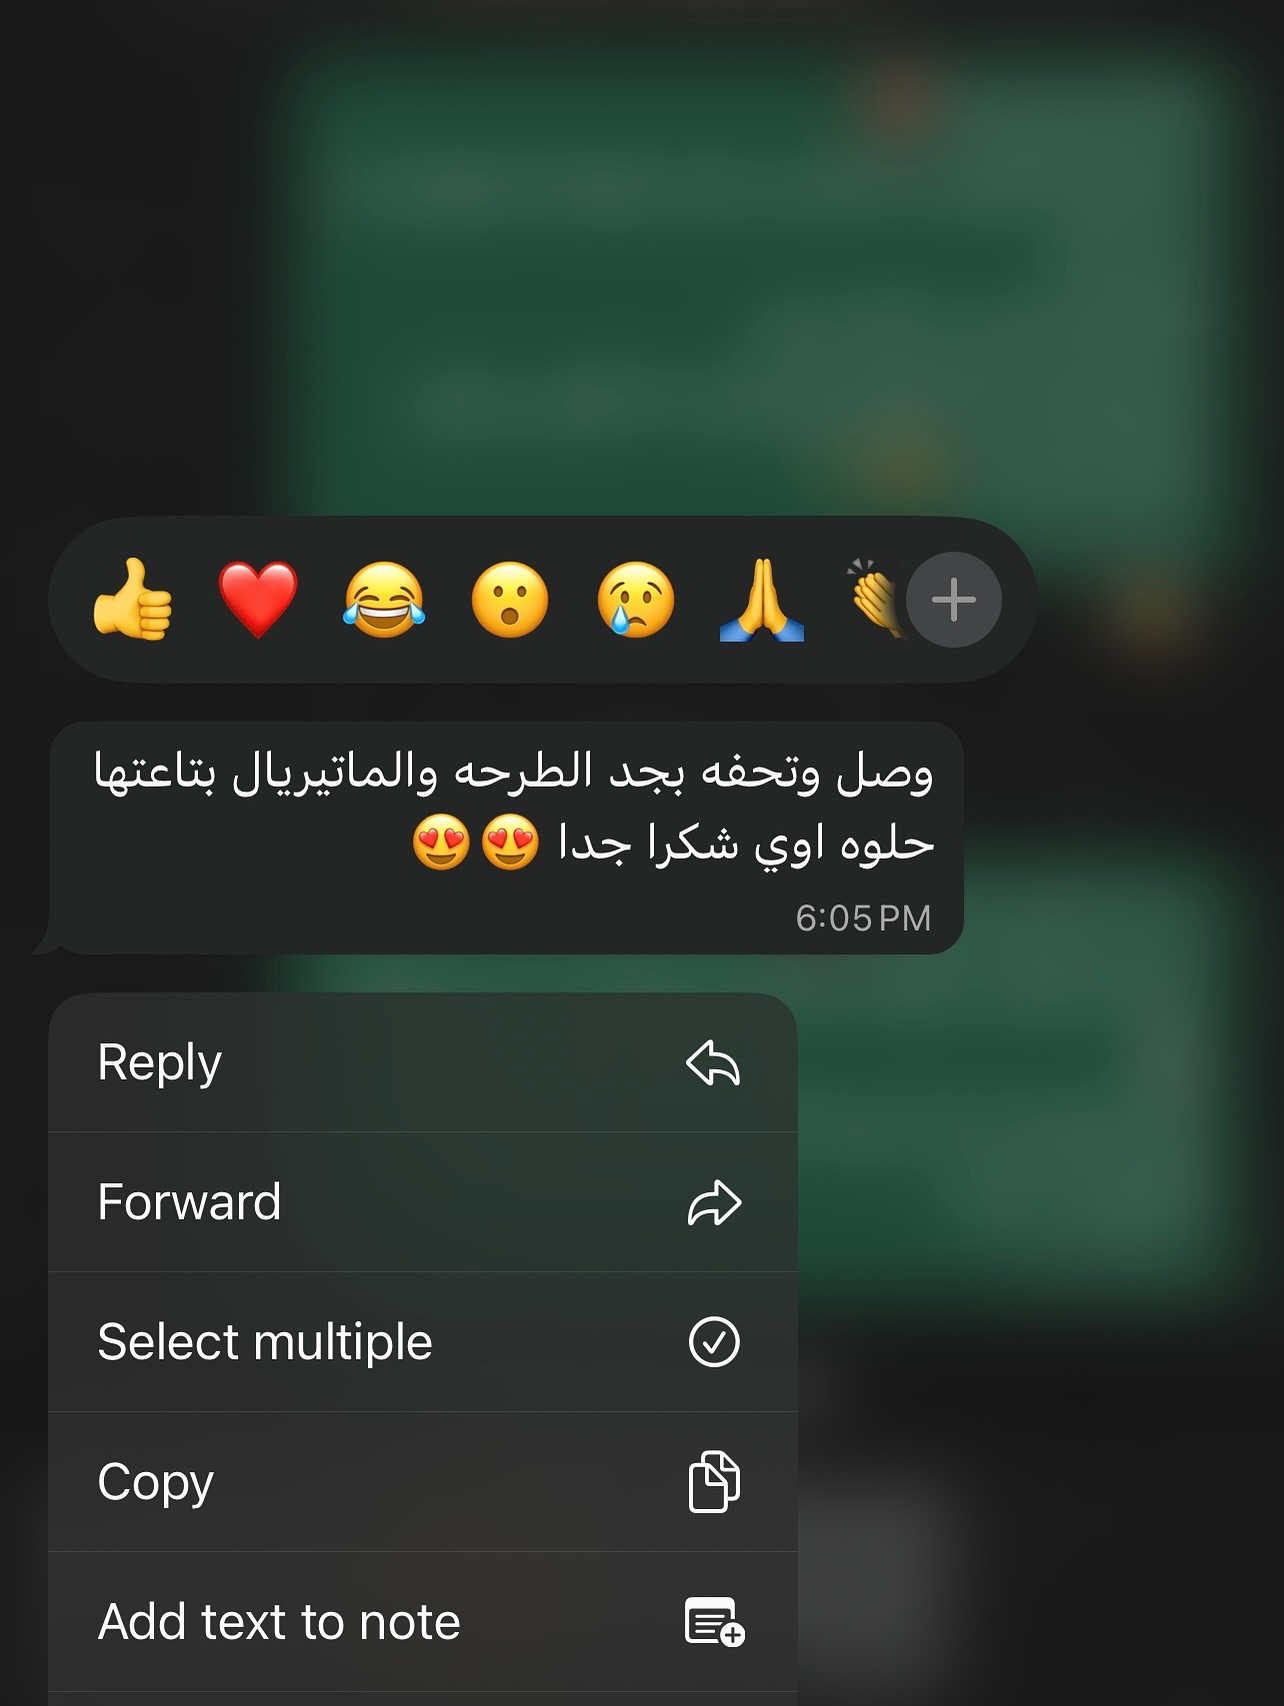1284x1706 pixels.
Task: Choose Add text to note option
Action: [423, 1622]
